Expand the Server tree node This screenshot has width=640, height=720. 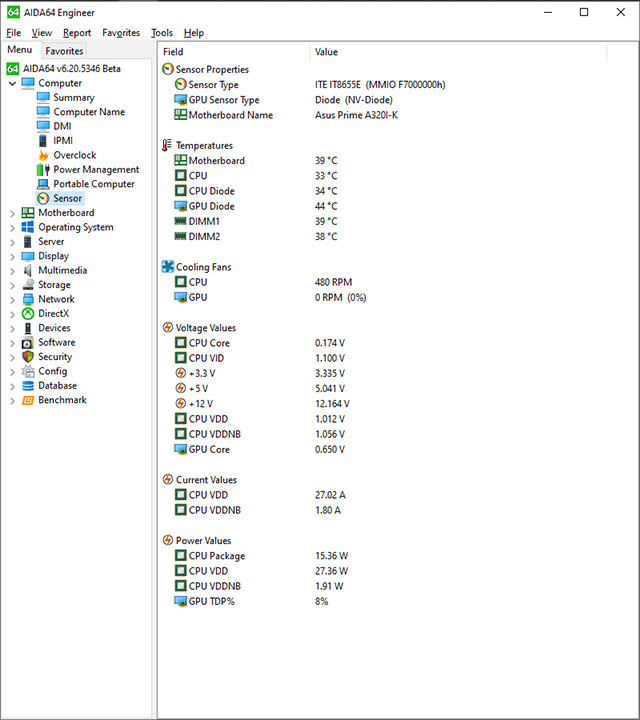pyautogui.click(x=12, y=242)
